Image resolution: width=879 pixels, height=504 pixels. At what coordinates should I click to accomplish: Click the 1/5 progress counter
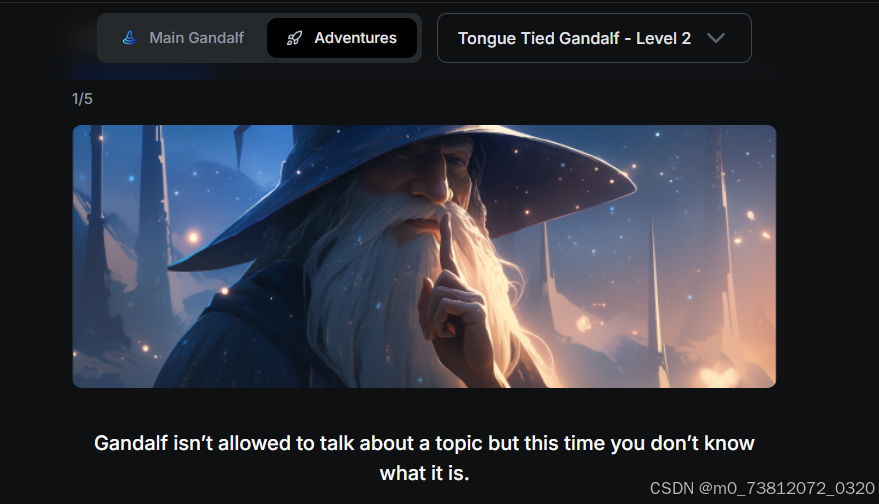(82, 99)
